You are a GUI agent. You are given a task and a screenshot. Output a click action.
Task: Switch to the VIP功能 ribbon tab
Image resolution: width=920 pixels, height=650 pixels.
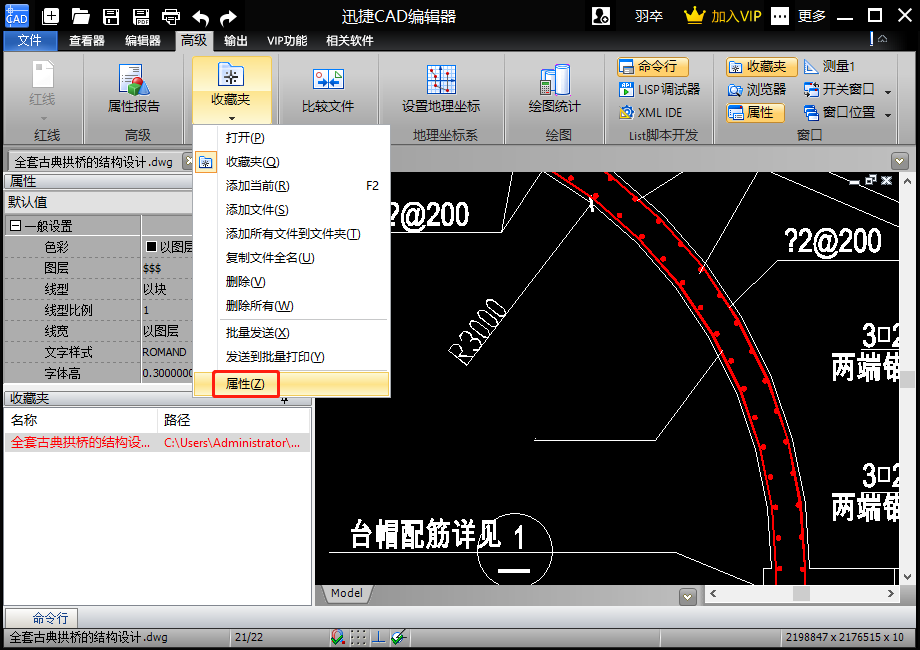[x=287, y=40]
